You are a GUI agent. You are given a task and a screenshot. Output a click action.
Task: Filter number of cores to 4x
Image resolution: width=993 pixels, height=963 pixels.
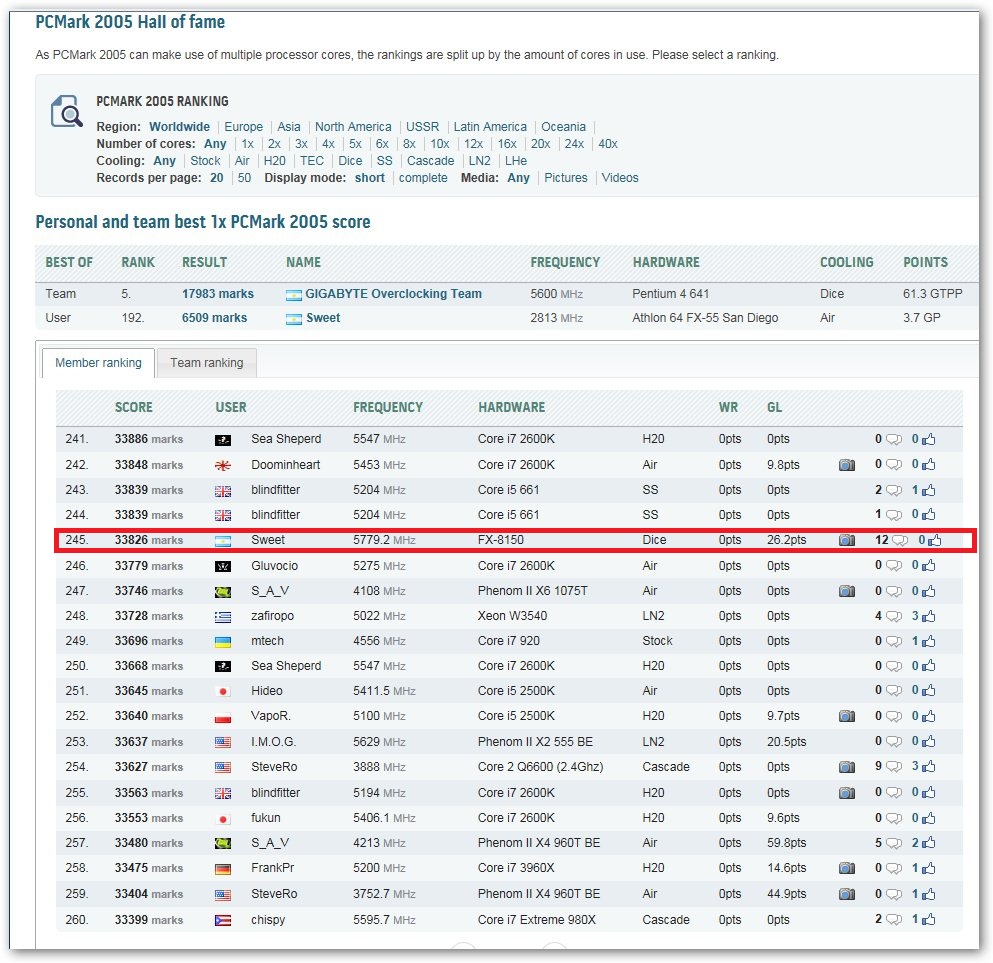click(328, 144)
